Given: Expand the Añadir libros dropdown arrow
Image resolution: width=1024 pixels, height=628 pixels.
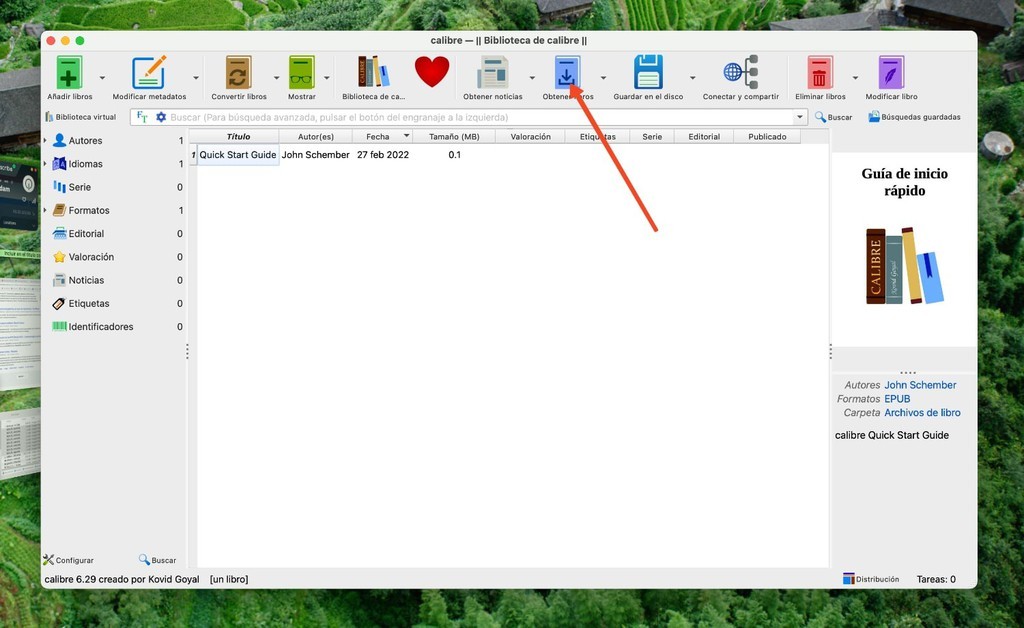Looking at the screenshot, I should coord(102,78).
